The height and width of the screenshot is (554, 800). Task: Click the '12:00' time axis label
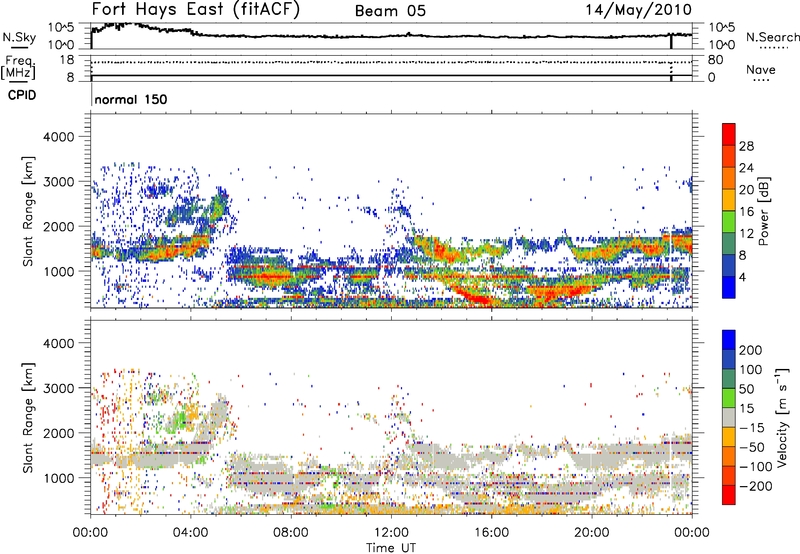coord(391,533)
